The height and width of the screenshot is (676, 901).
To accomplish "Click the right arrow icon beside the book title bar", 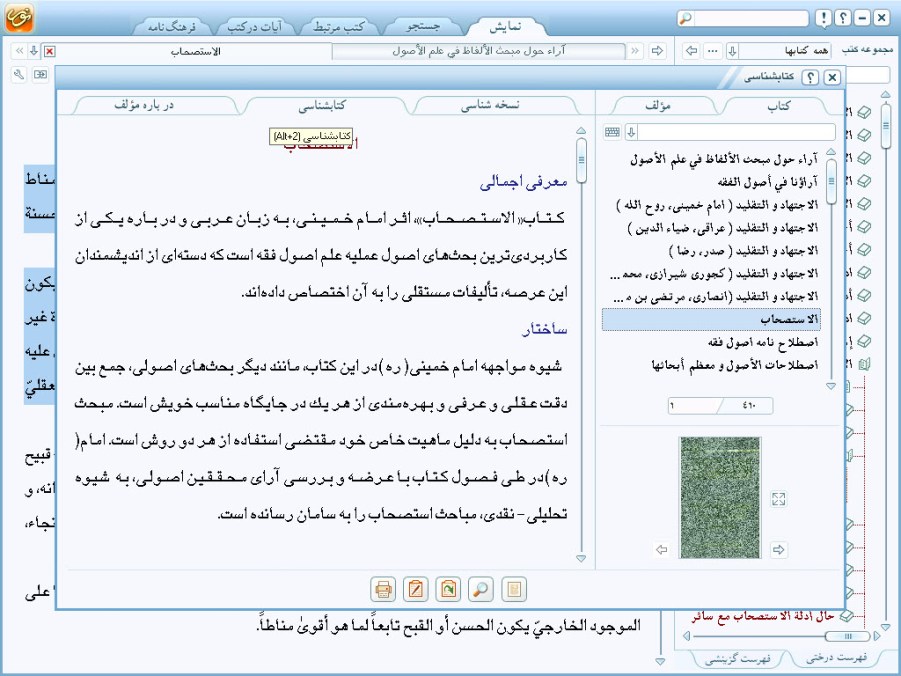I will click(x=657, y=51).
